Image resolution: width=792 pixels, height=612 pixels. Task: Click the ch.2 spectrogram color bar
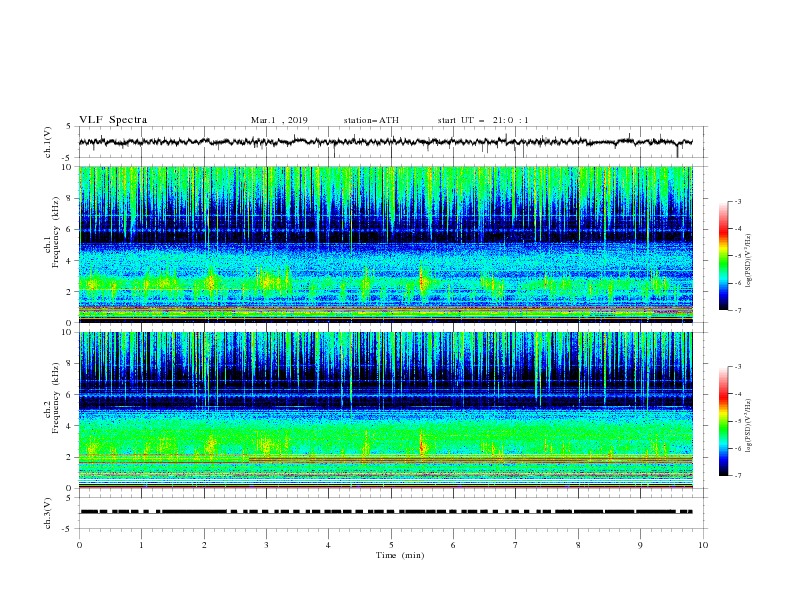click(x=723, y=421)
